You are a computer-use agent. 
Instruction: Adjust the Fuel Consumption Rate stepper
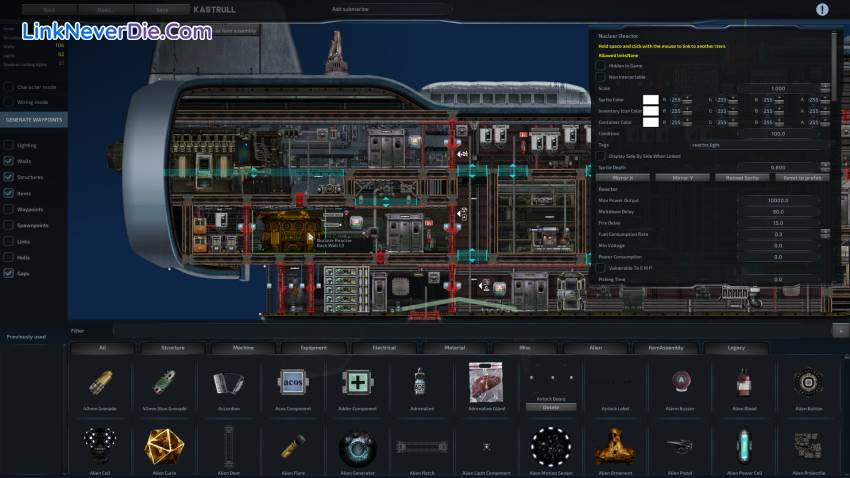click(x=825, y=234)
